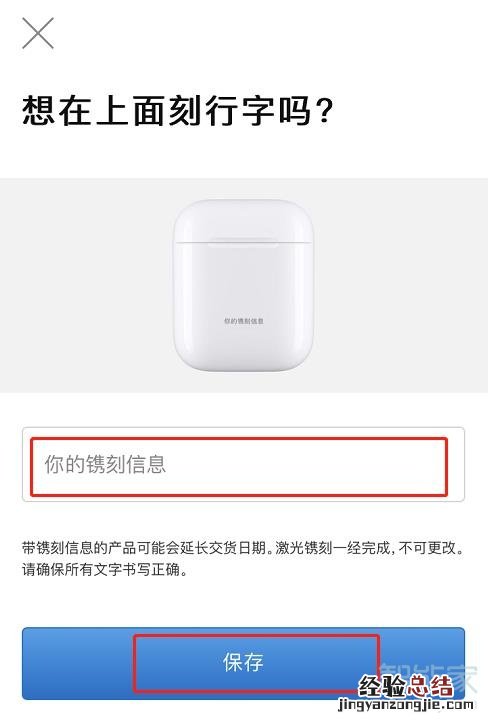Open the jingyanzongjie.com watermark link
The image size is (488, 723).
pyautogui.click(x=406, y=705)
